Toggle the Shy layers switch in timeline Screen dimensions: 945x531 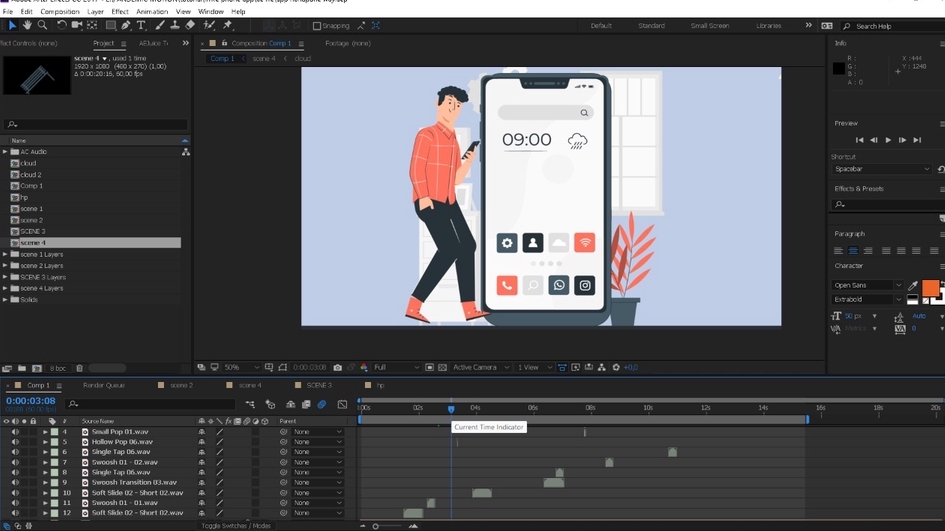[290, 404]
